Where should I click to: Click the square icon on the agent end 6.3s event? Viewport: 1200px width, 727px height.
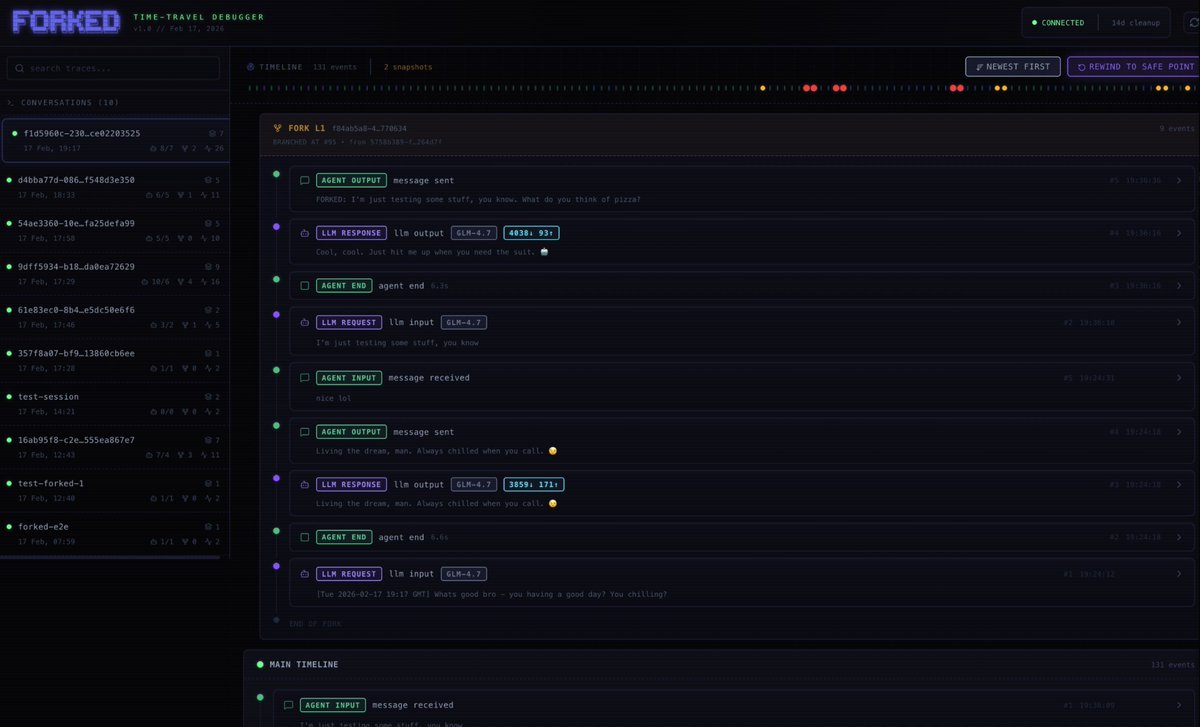pyautogui.click(x=305, y=285)
